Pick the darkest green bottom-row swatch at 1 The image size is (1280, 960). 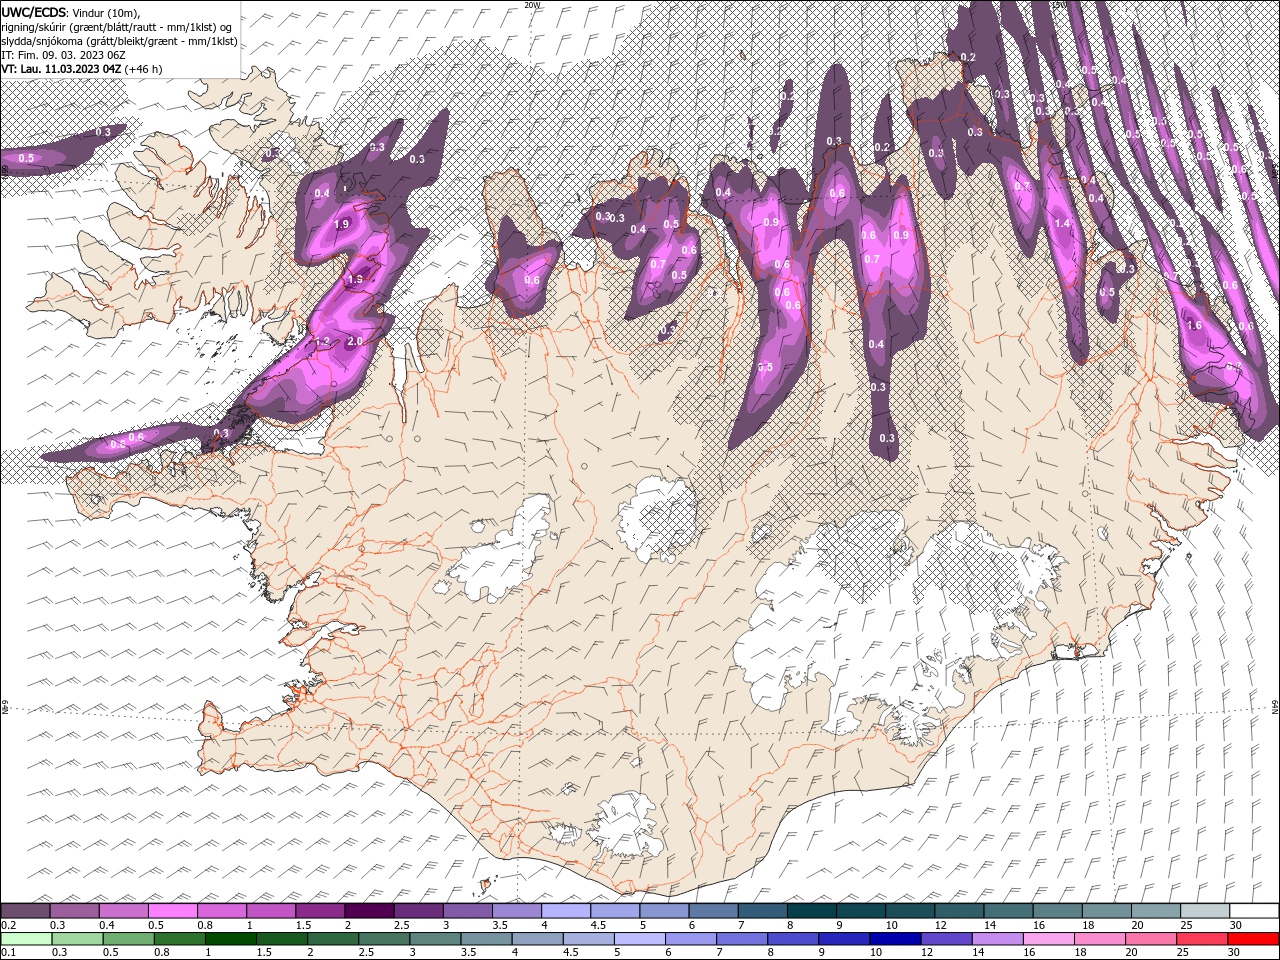pos(231,939)
